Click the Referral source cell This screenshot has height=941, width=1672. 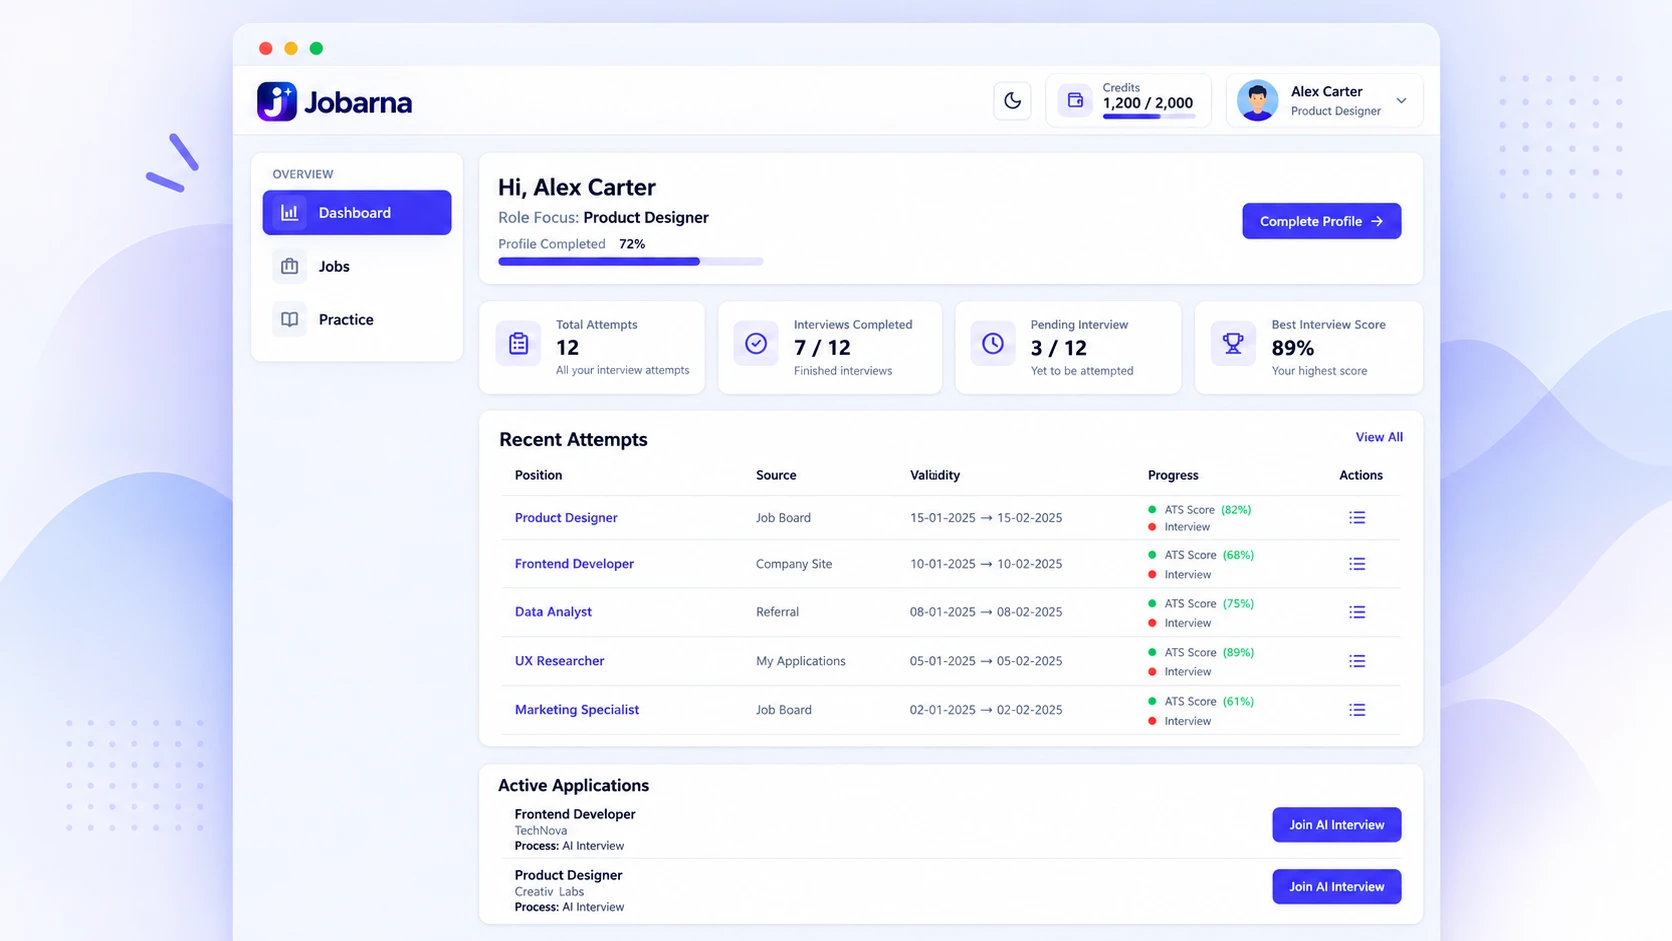coord(777,612)
